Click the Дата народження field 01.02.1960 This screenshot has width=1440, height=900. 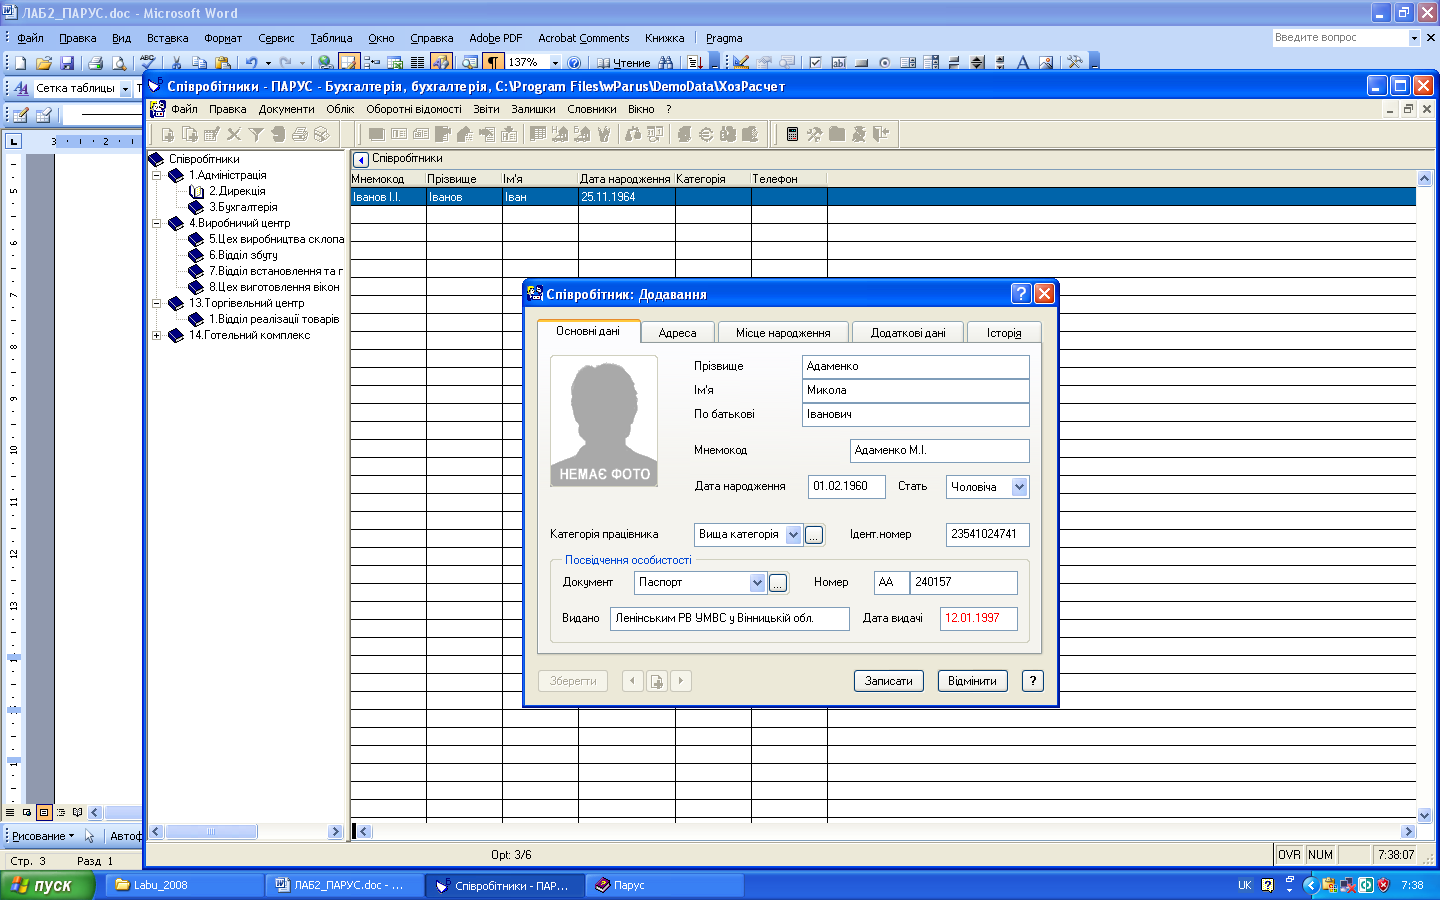click(846, 487)
